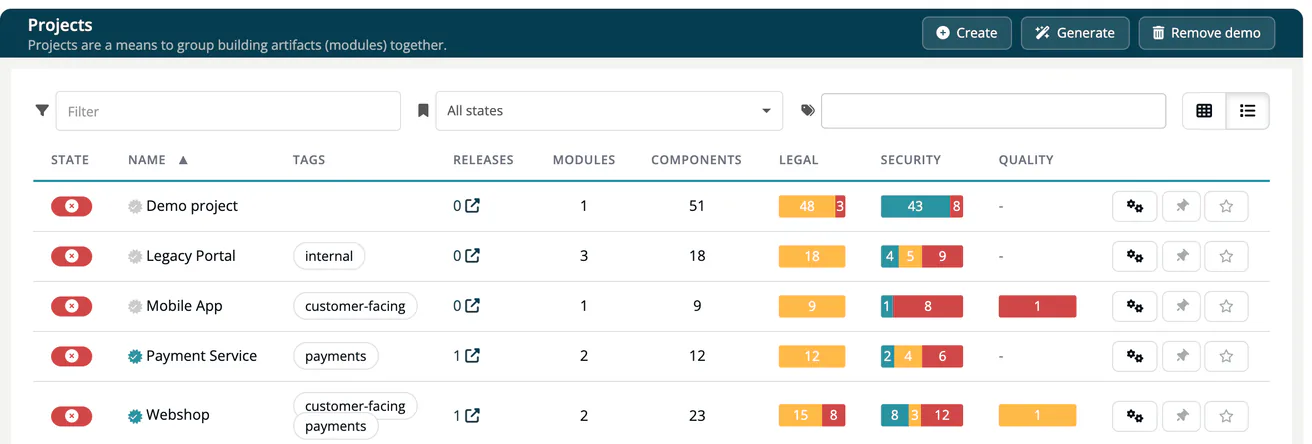Pin the Demo project

pos(1181,206)
